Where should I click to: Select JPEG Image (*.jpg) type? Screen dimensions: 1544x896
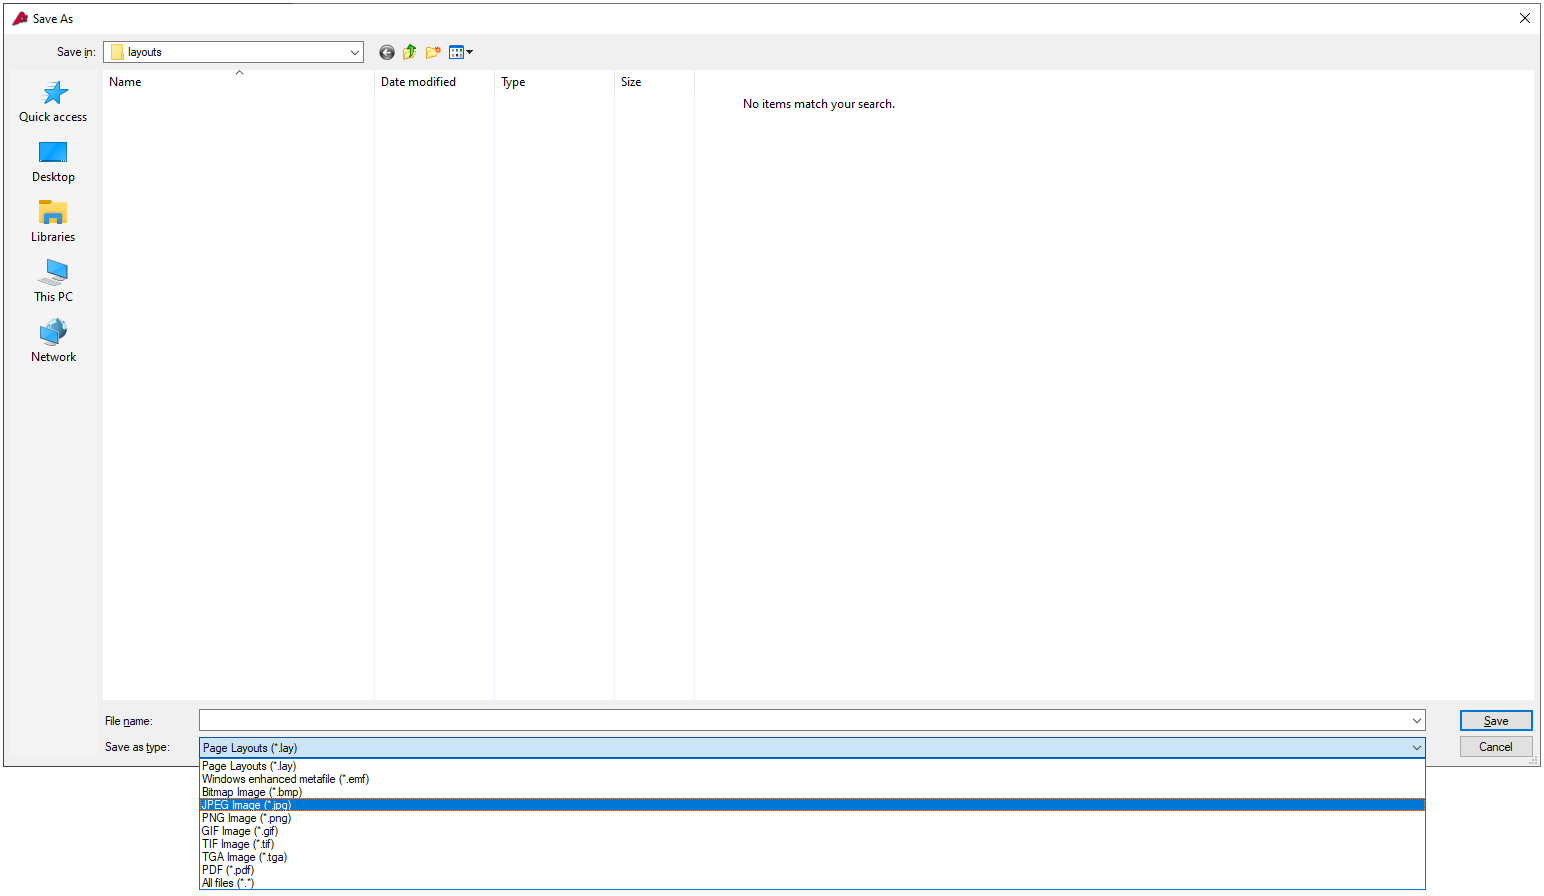pos(812,805)
